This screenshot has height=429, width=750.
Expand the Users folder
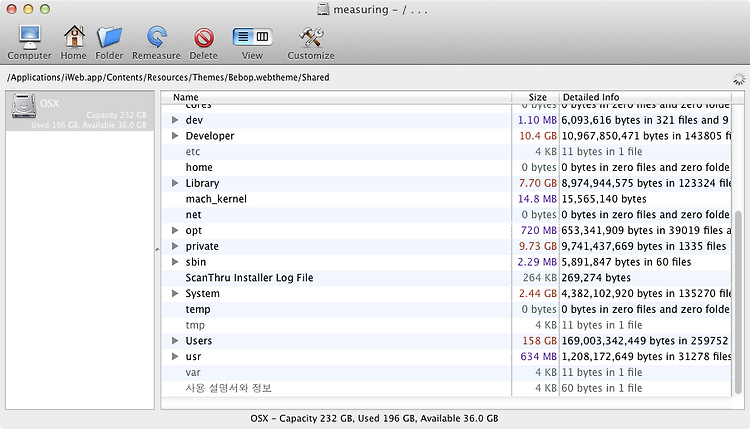pos(175,341)
